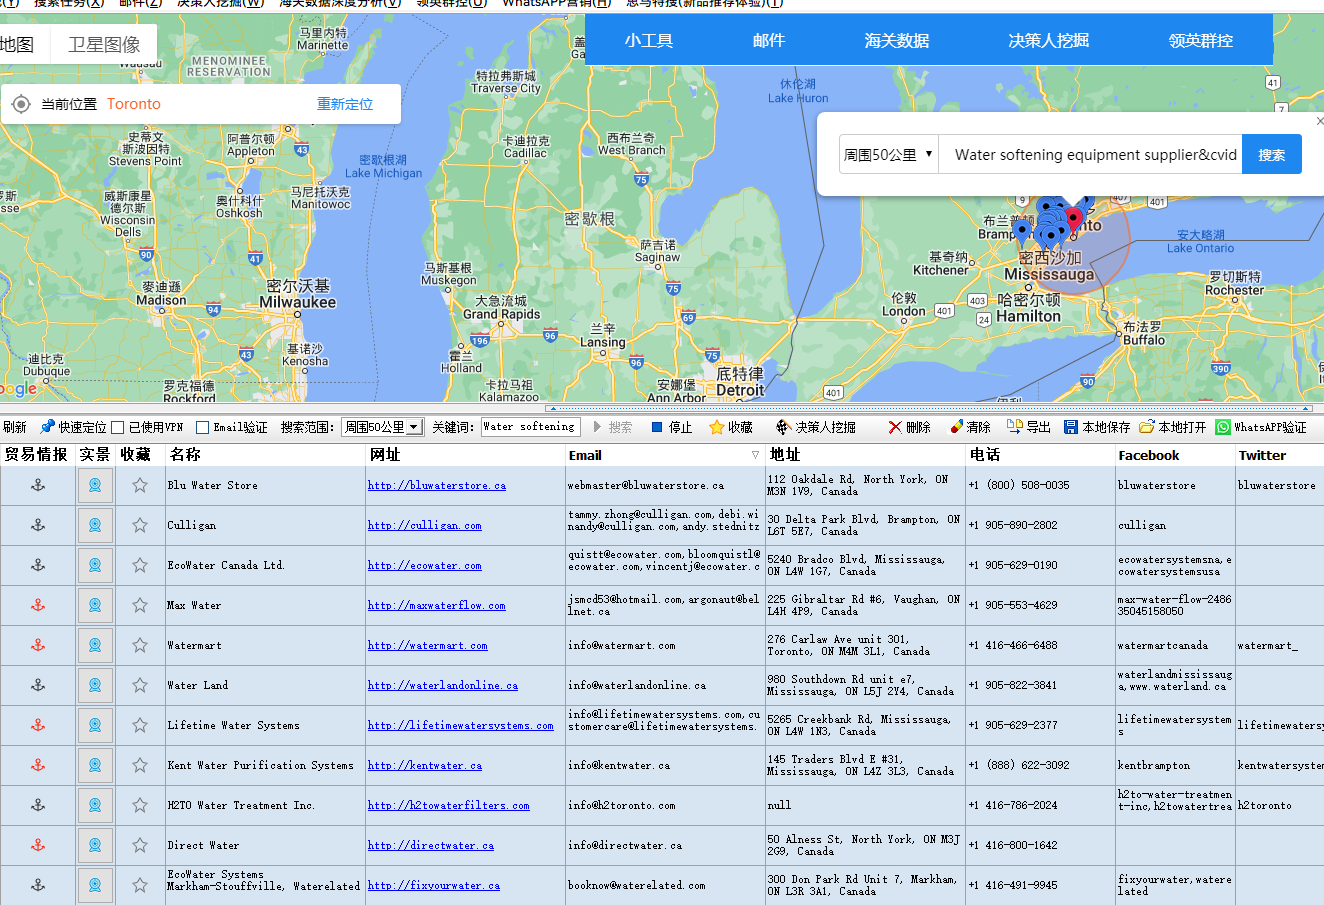Screen dimensions: 1324x905
Task: Open http://maxwaterflow.com link
Action: pos(437,605)
